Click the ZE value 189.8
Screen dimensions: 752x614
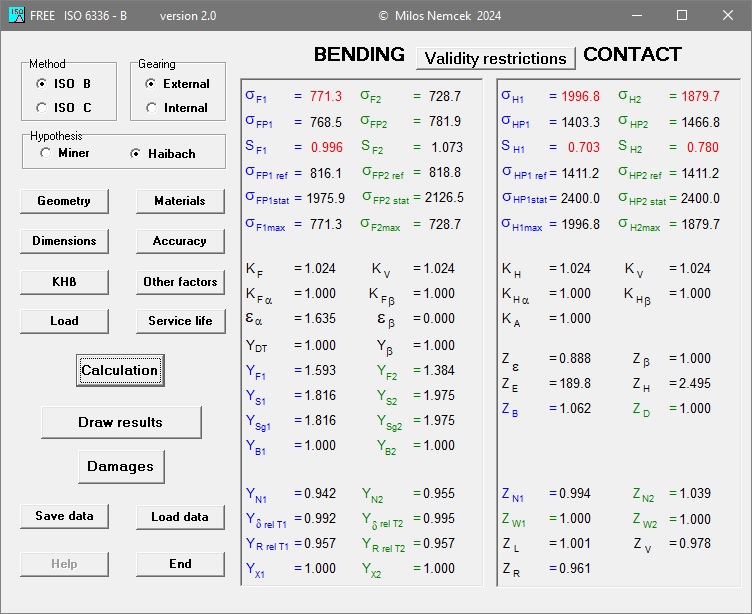(575, 383)
